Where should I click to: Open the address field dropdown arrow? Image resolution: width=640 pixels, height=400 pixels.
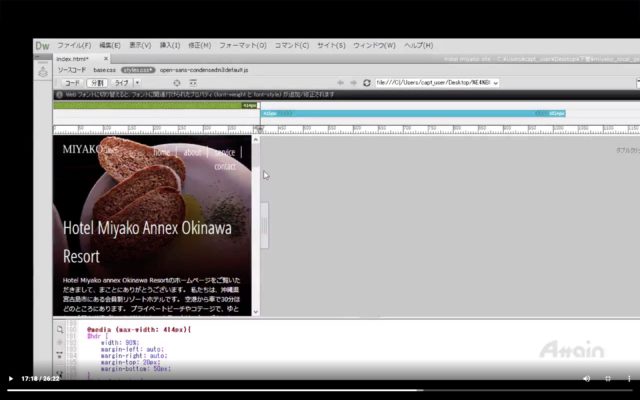pyautogui.click(x=496, y=83)
